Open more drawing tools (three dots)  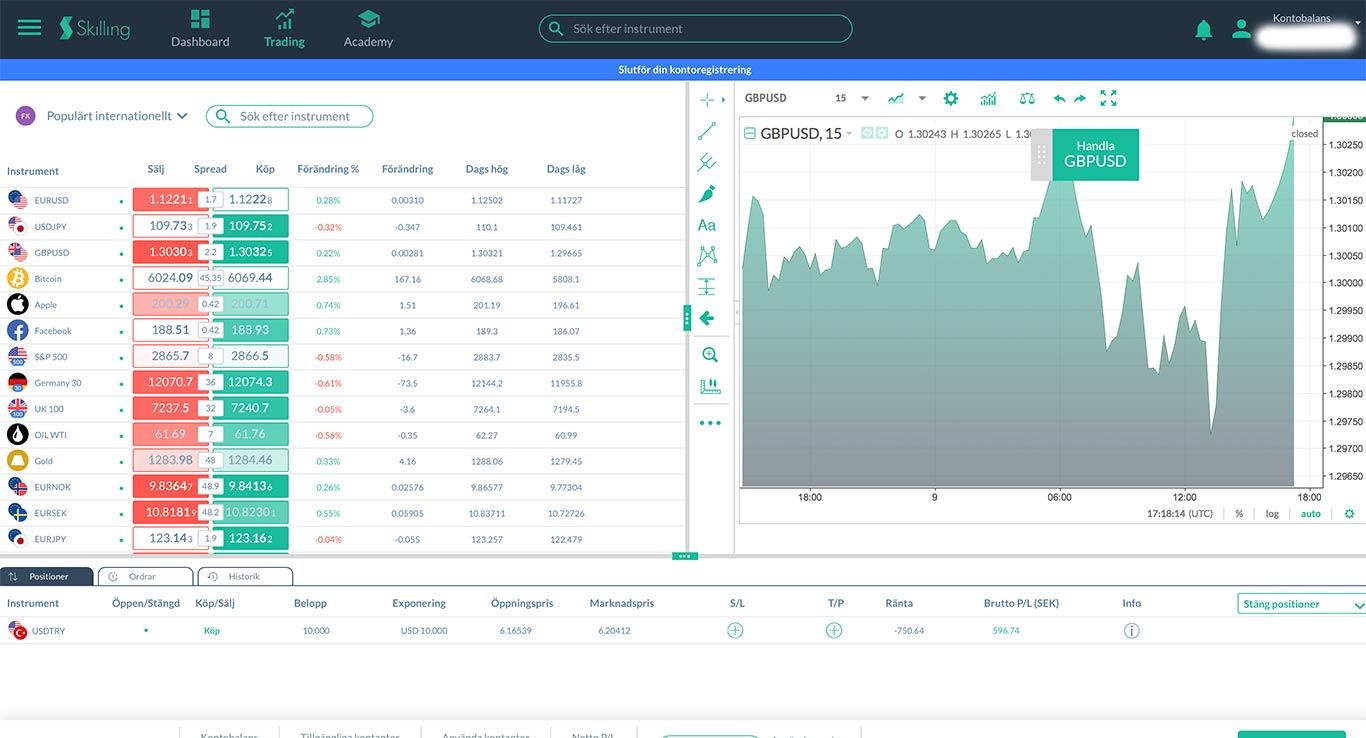(x=710, y=423)
